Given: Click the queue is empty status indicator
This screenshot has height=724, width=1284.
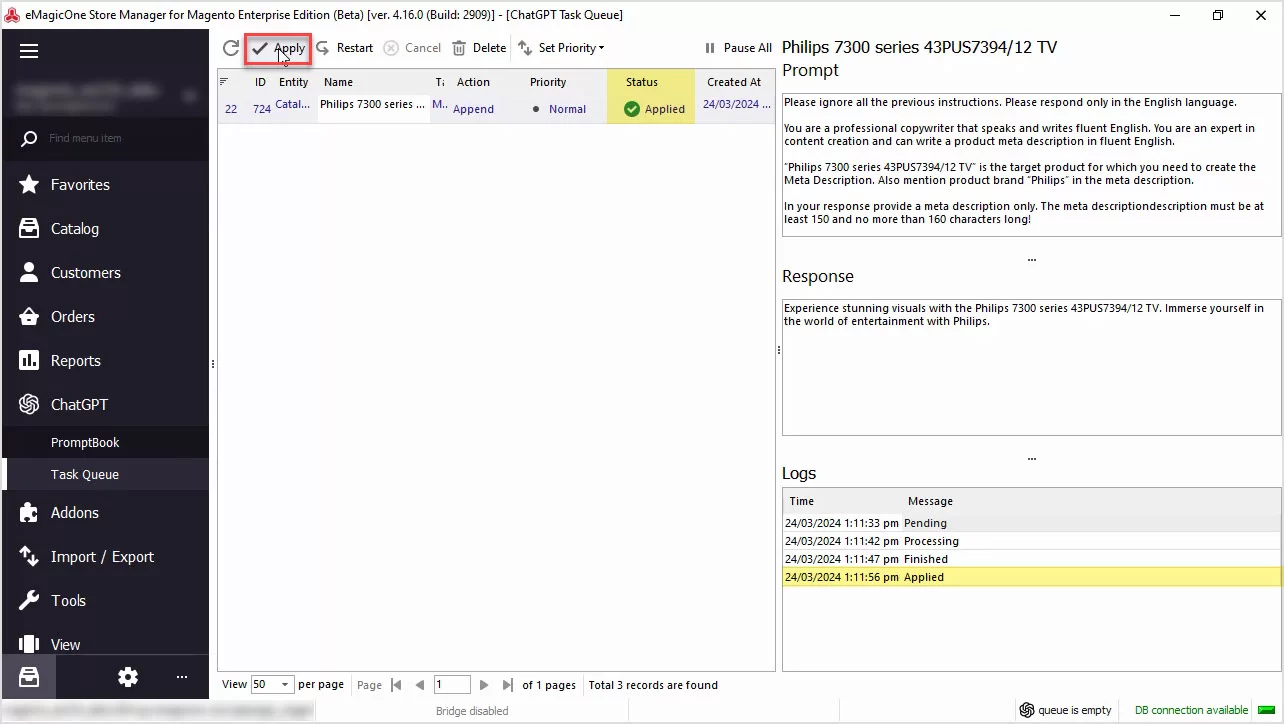Looking at the screenshot, I should (1066, 710).
